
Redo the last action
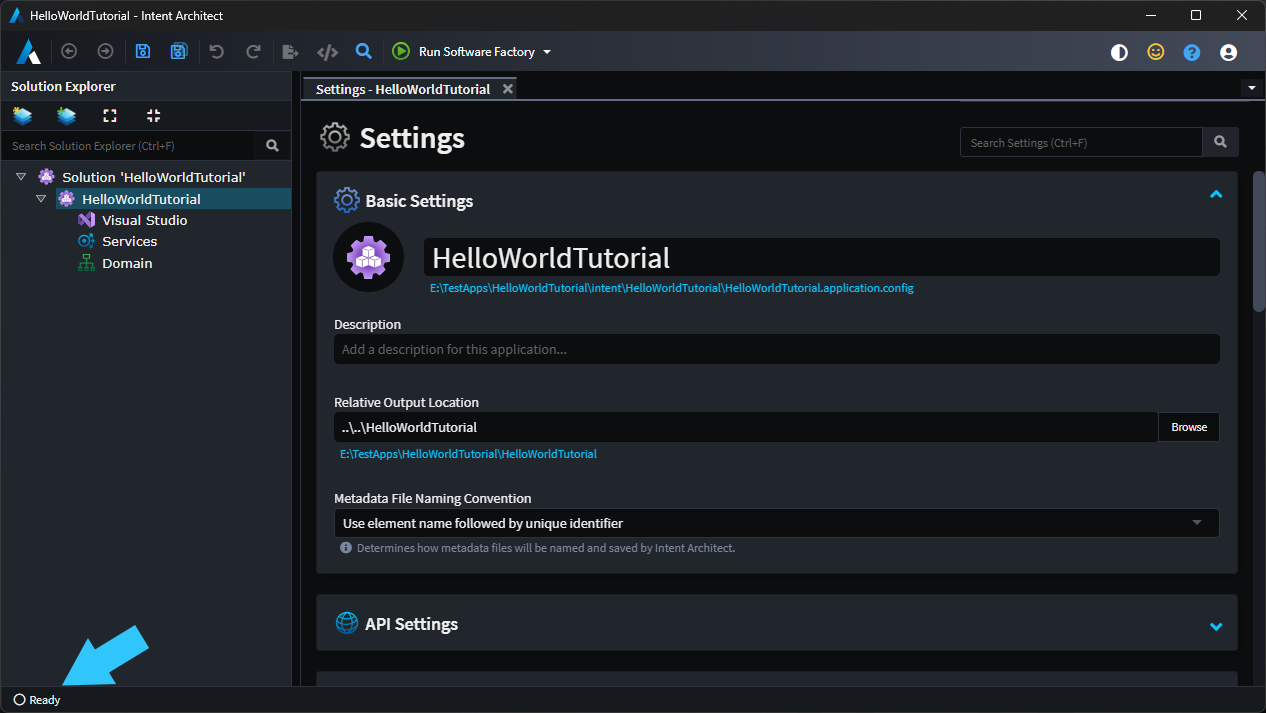253,52
